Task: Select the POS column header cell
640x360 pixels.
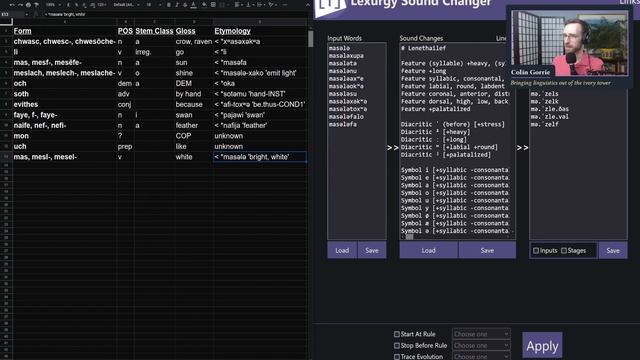Action: (125, 31)
